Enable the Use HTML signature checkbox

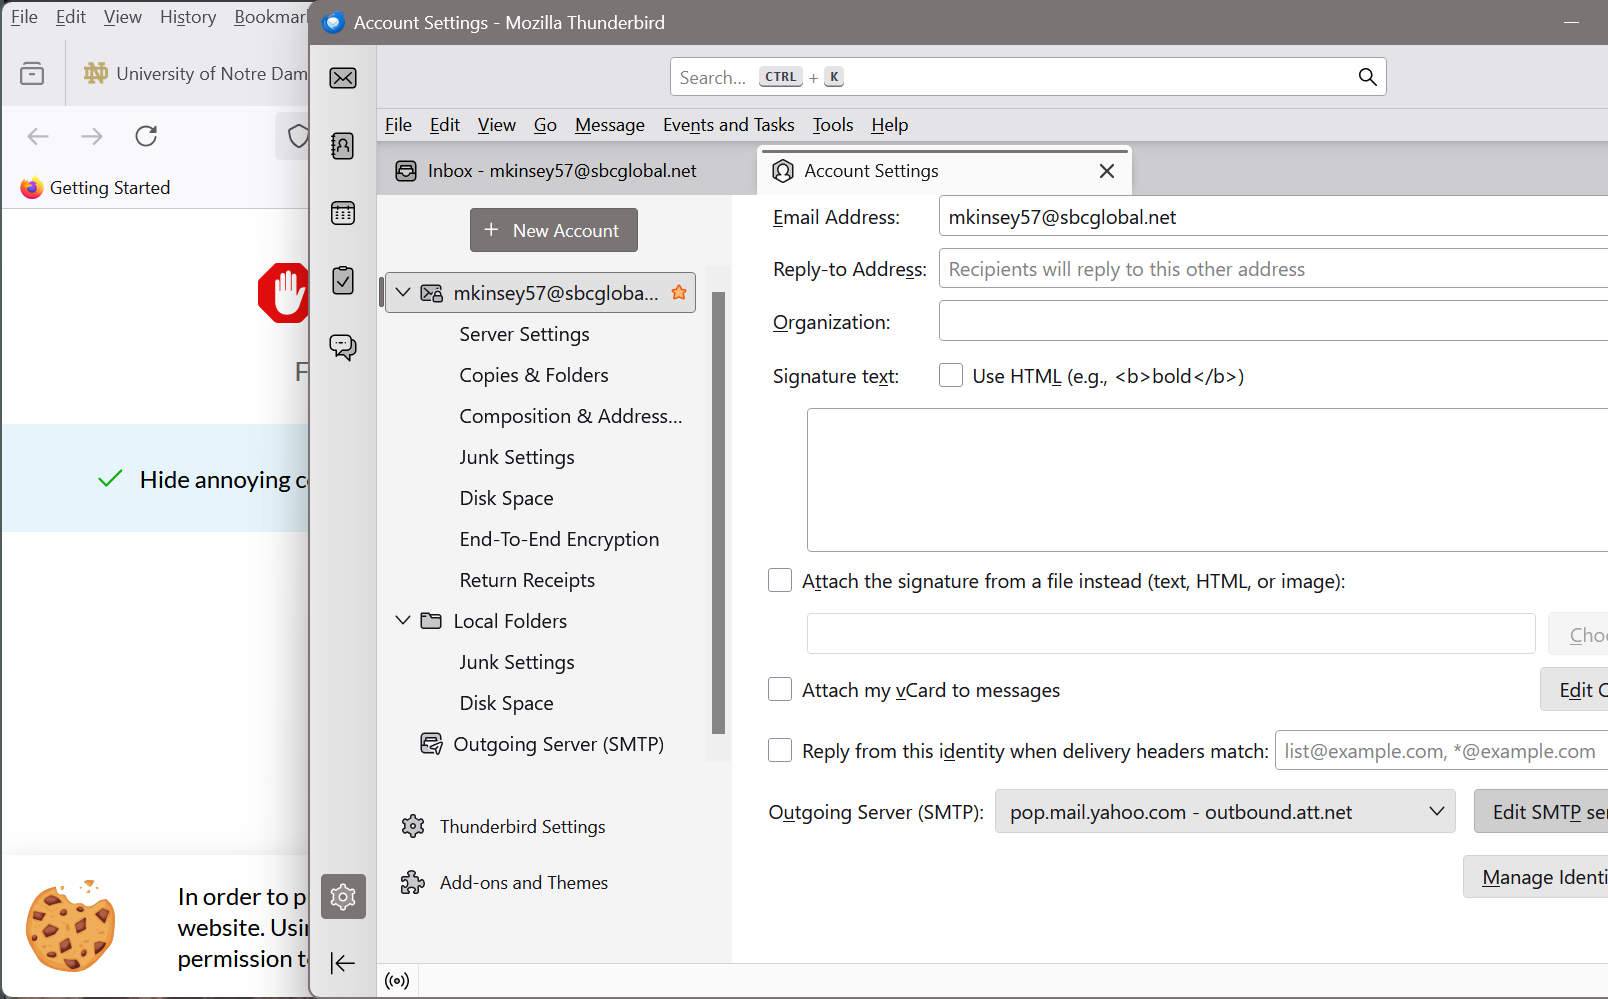click(951, 376)
